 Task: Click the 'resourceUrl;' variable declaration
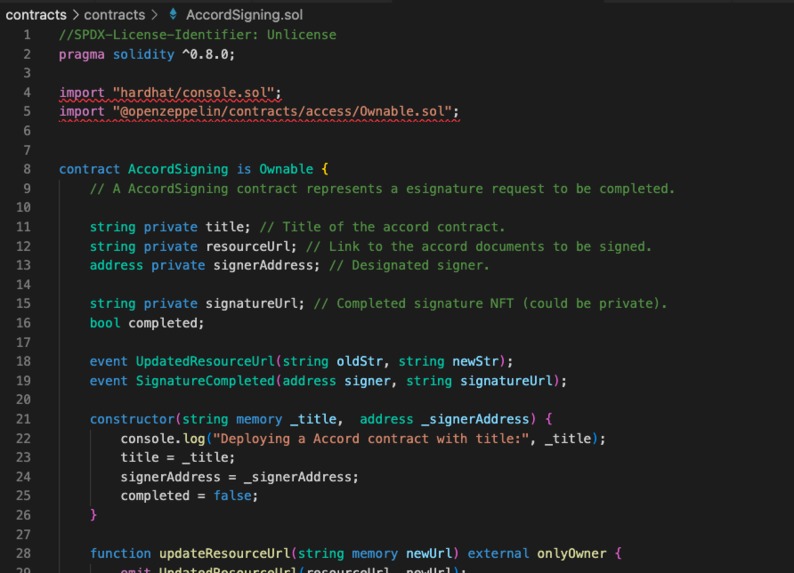tap(251, 247)
